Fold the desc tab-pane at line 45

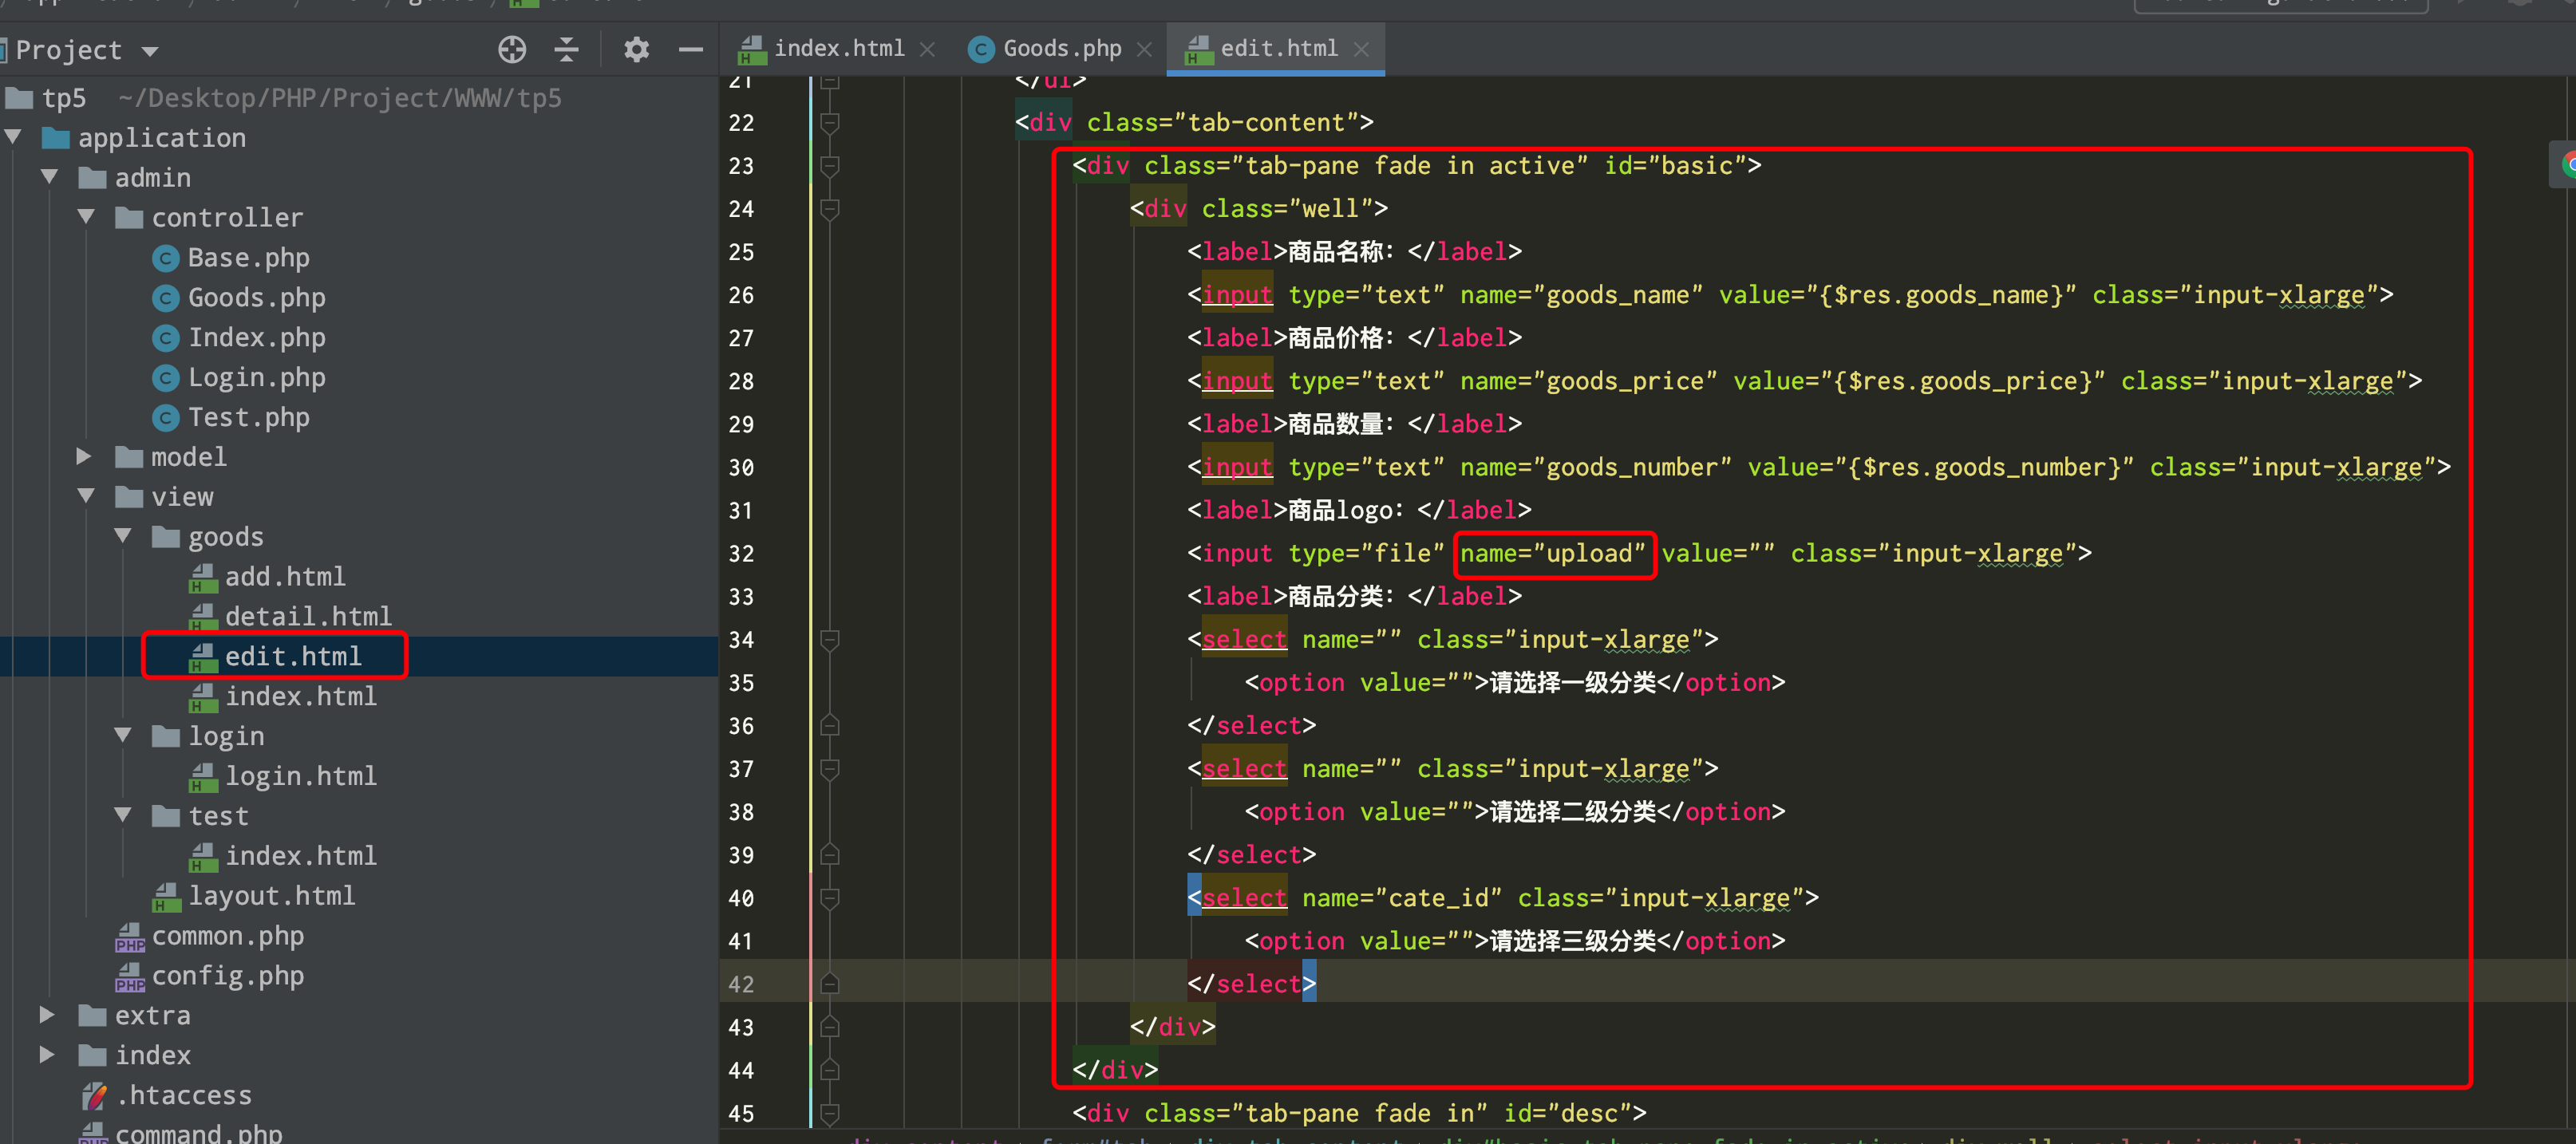click(x=829, y=1113)
